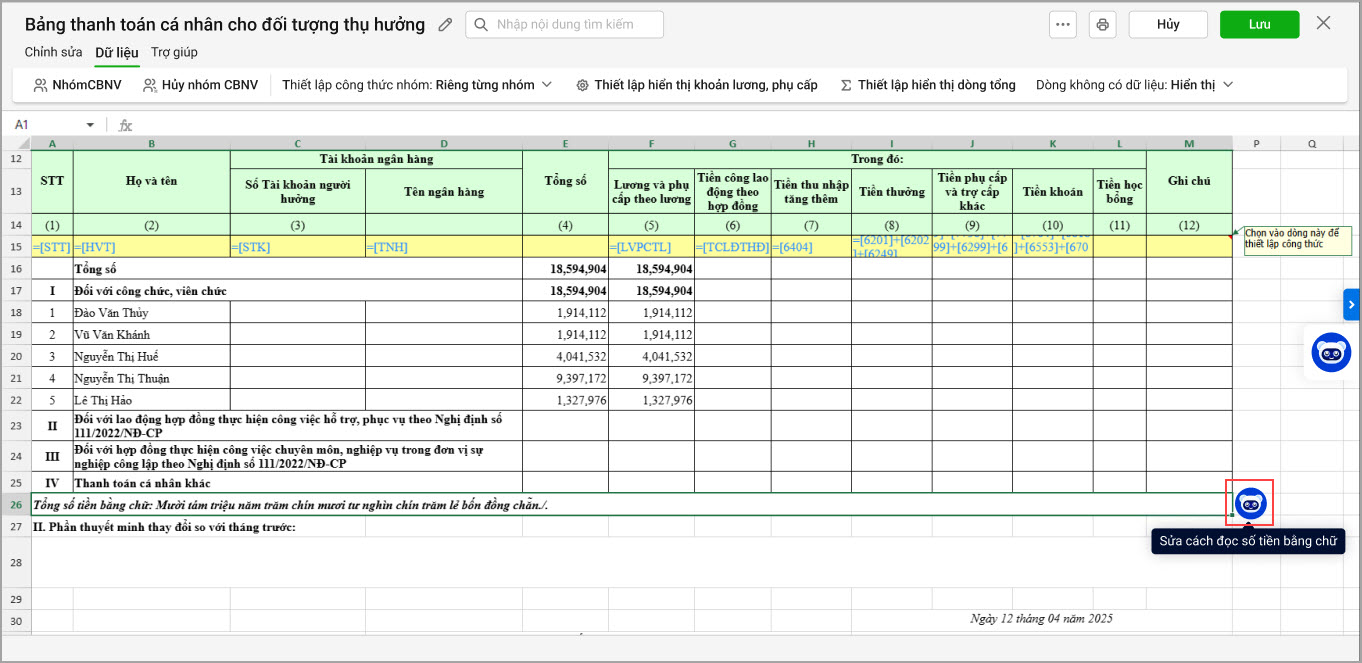Click the robot assistant icon at right edge

[1331, 352]
